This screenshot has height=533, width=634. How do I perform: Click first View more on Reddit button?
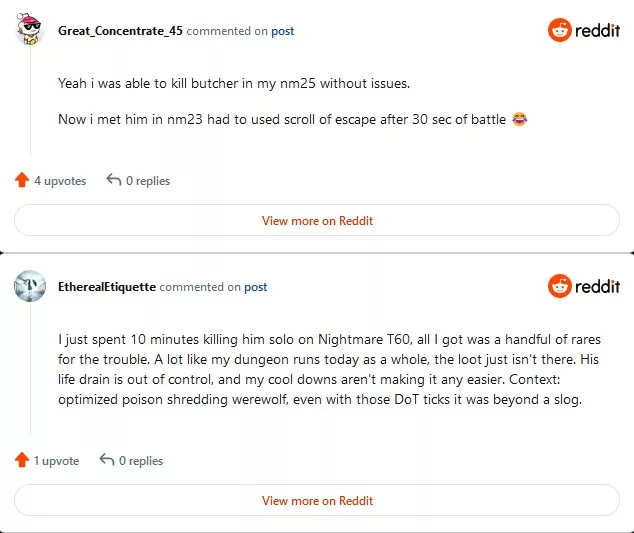(317, 220)
